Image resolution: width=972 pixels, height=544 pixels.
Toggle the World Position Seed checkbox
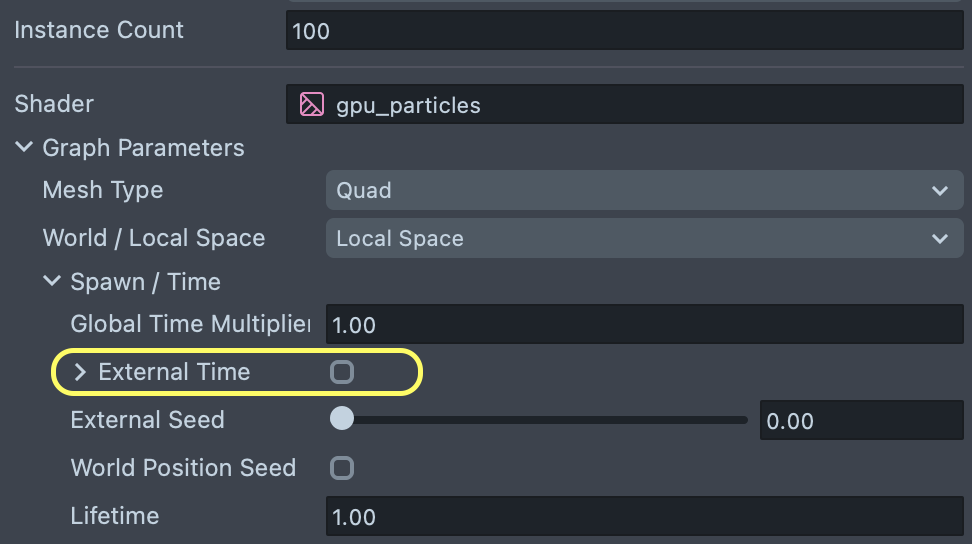[x=342, y=468]
